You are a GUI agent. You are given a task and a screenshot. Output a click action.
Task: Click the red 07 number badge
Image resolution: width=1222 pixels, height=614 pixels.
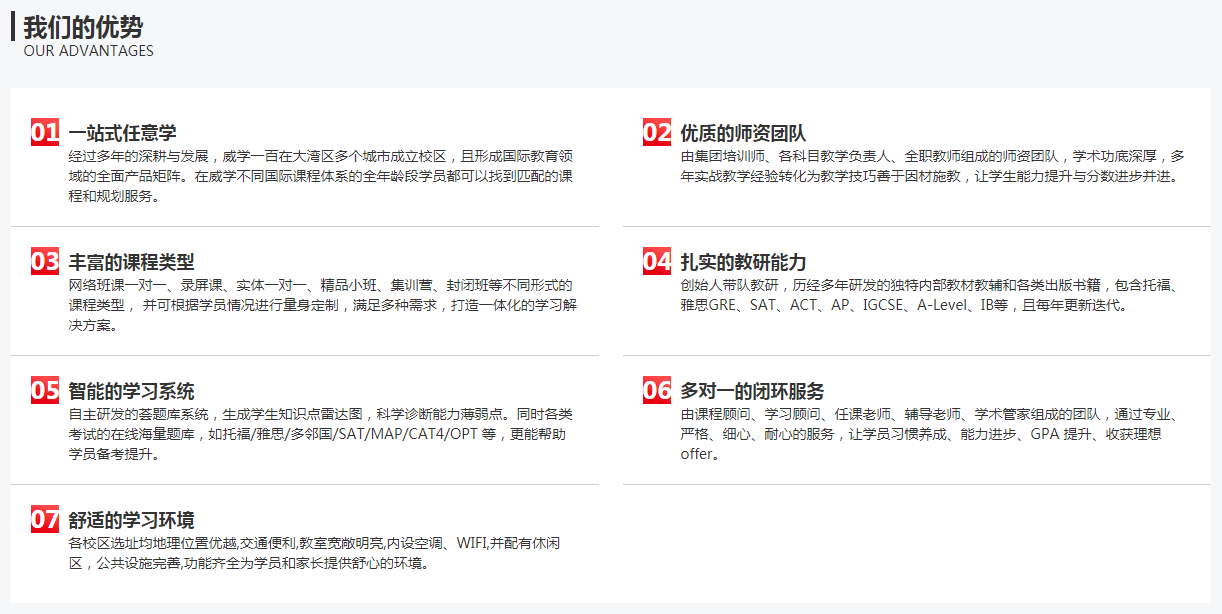click(x=45, y=519)
